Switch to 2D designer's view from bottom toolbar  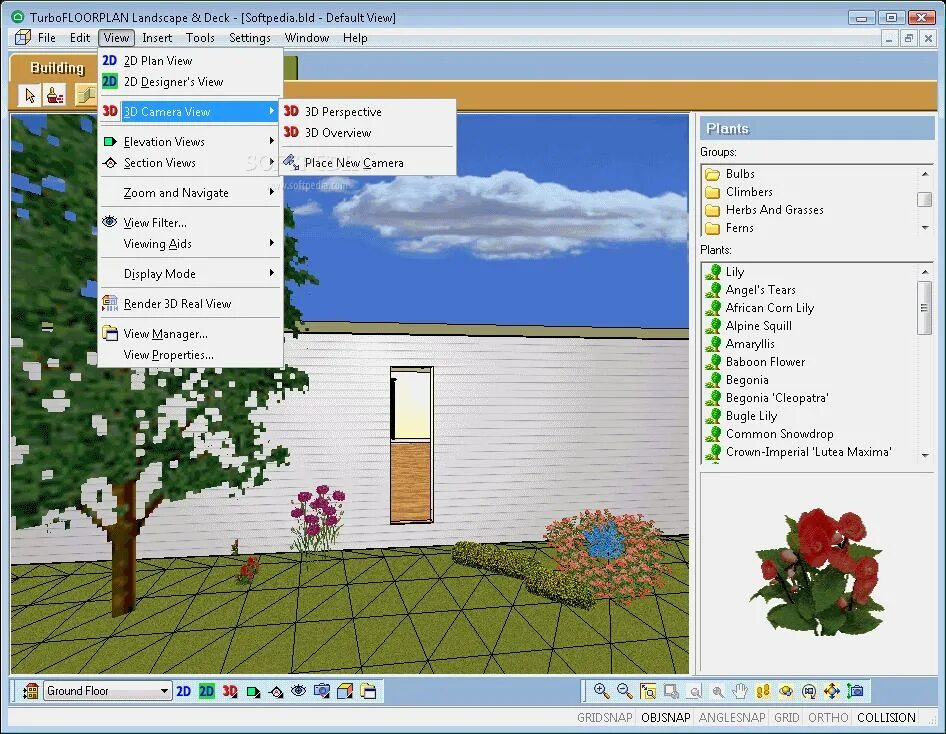point(207,691)
